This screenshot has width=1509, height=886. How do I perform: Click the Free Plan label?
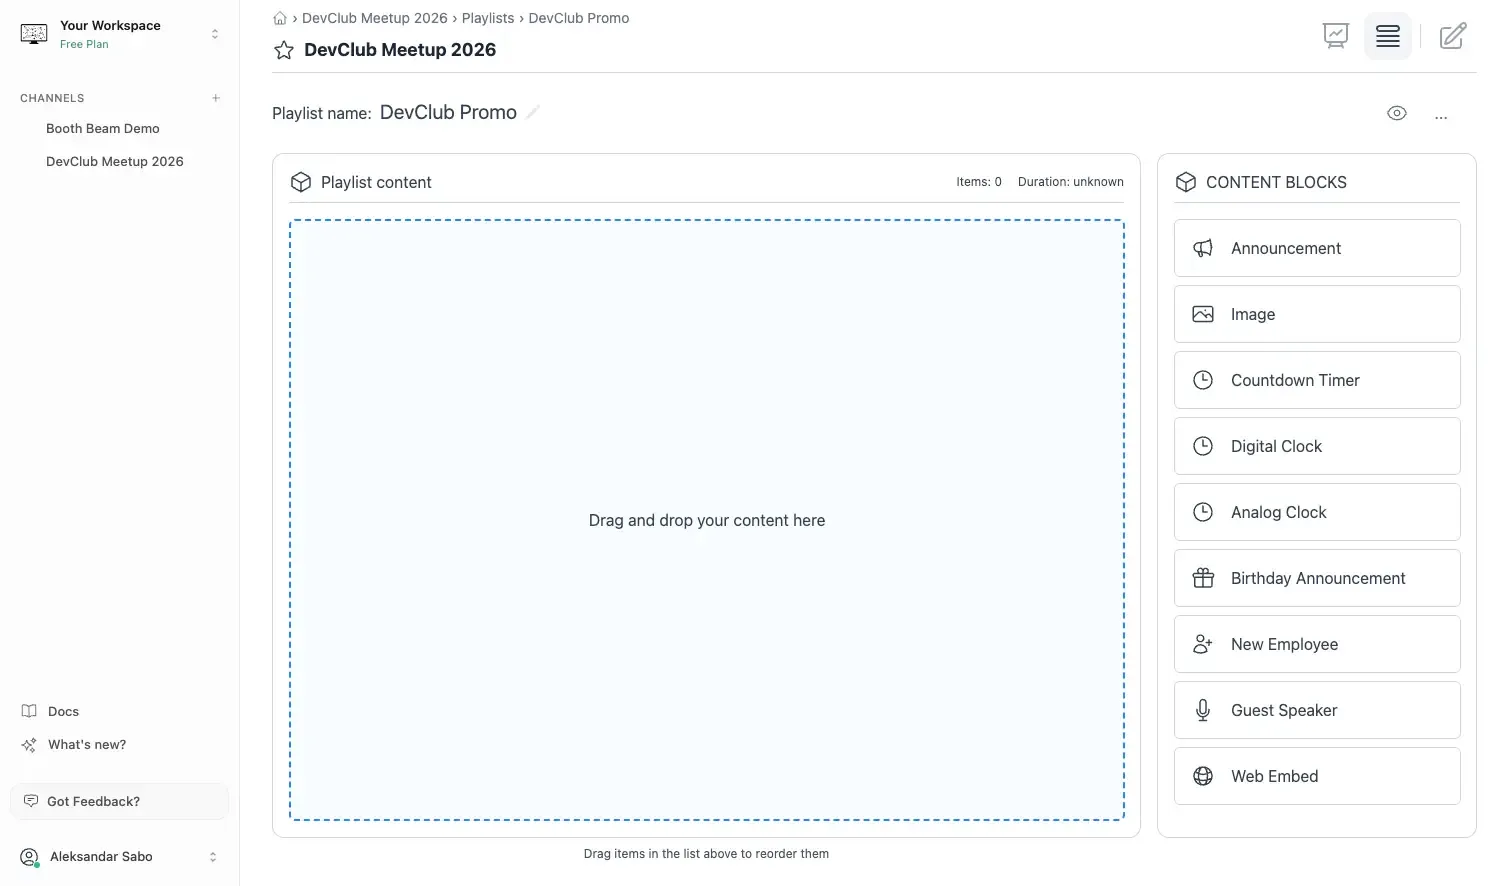click(x=84, y=44)
